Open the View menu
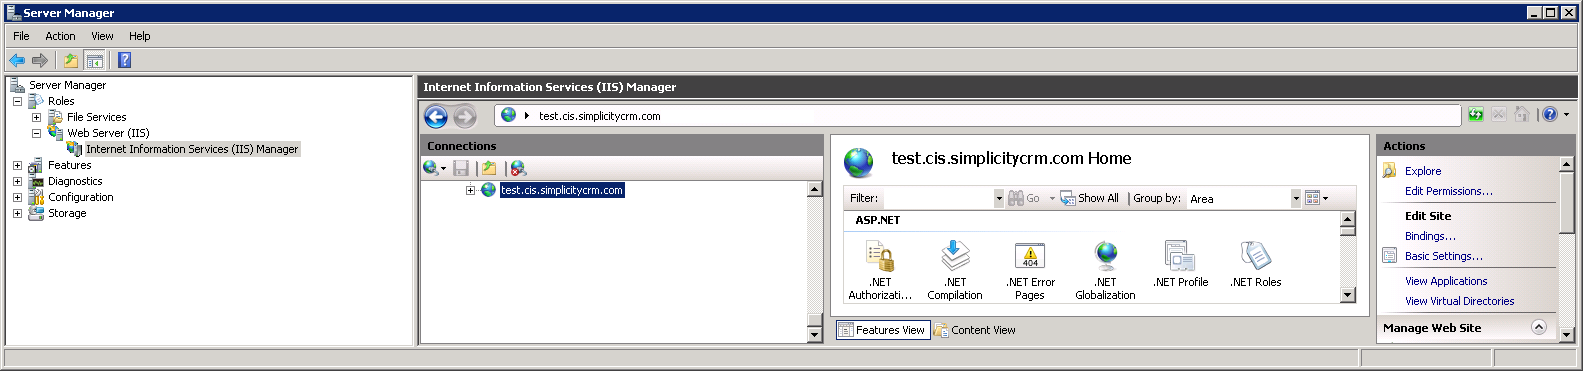 [102, 36]
